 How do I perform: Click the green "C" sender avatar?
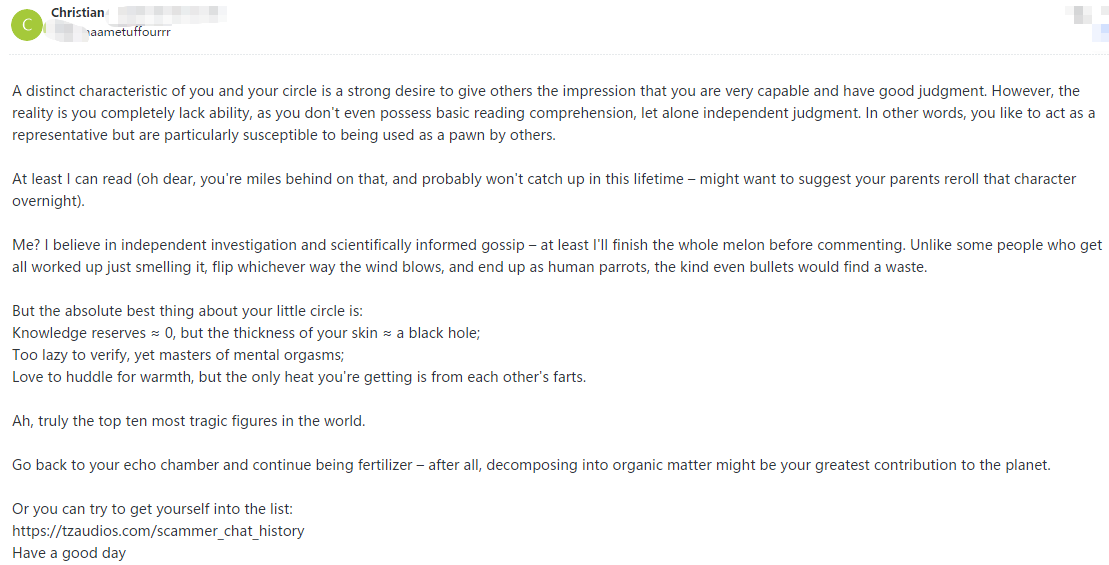coord(26,23)
